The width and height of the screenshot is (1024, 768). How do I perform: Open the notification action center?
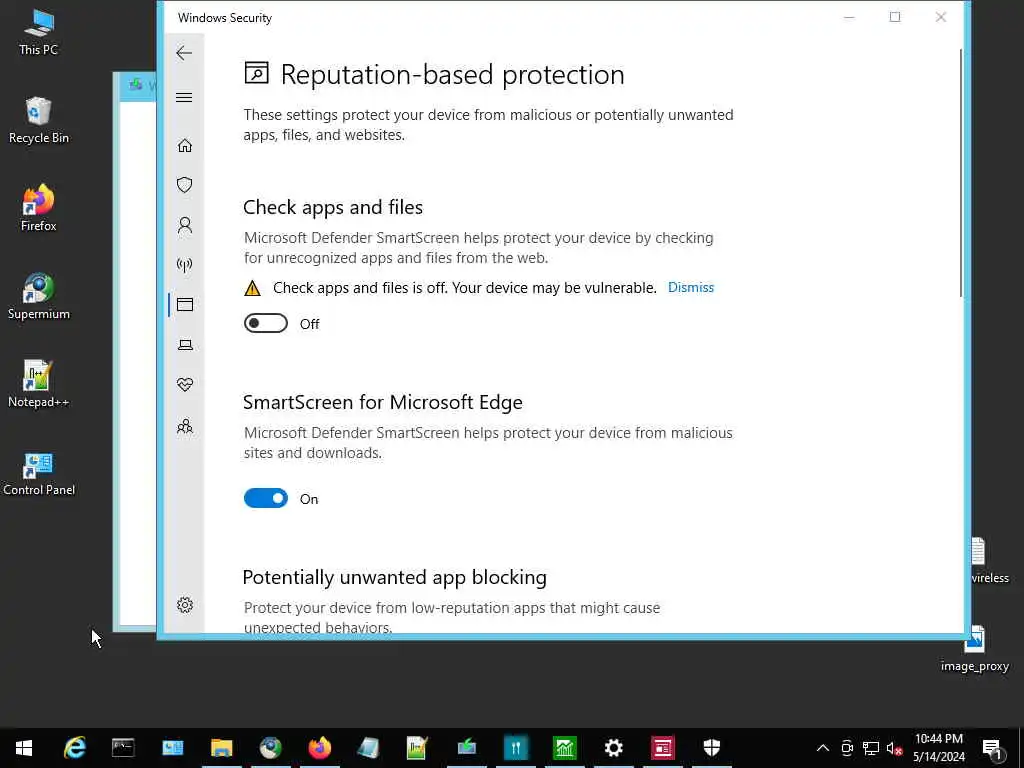[992, 748]
